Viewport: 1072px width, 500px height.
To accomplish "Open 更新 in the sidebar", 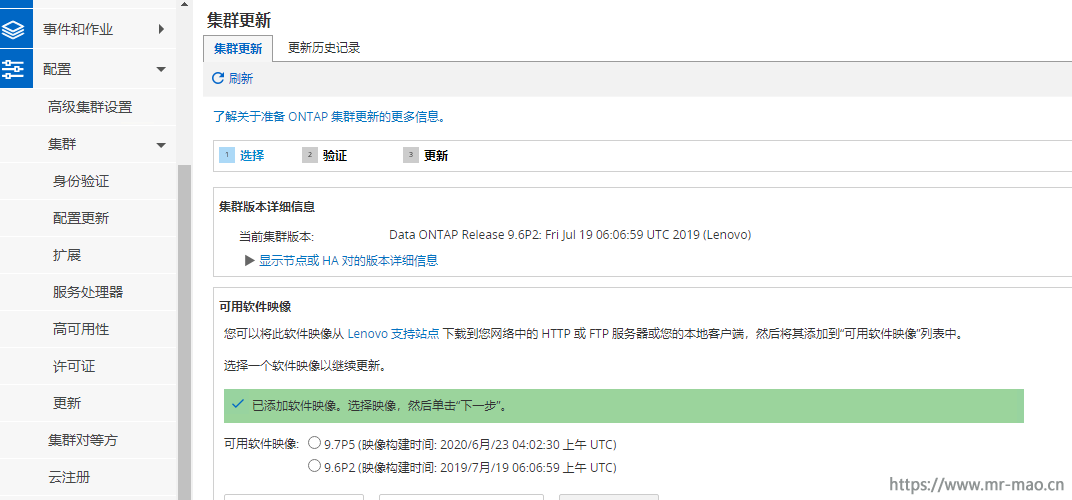I will tap(67, 404).
